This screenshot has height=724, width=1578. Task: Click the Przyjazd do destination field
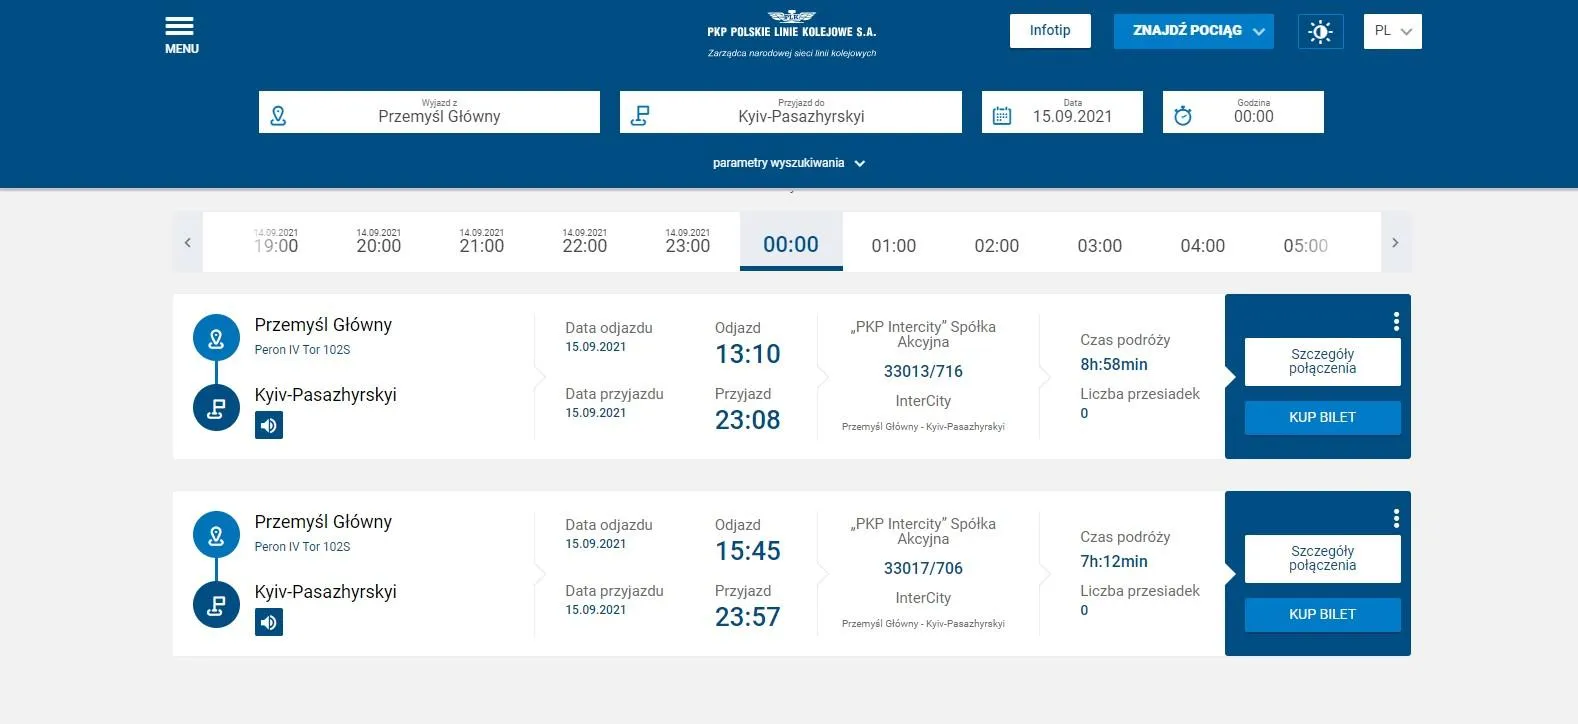pos(801,112)
